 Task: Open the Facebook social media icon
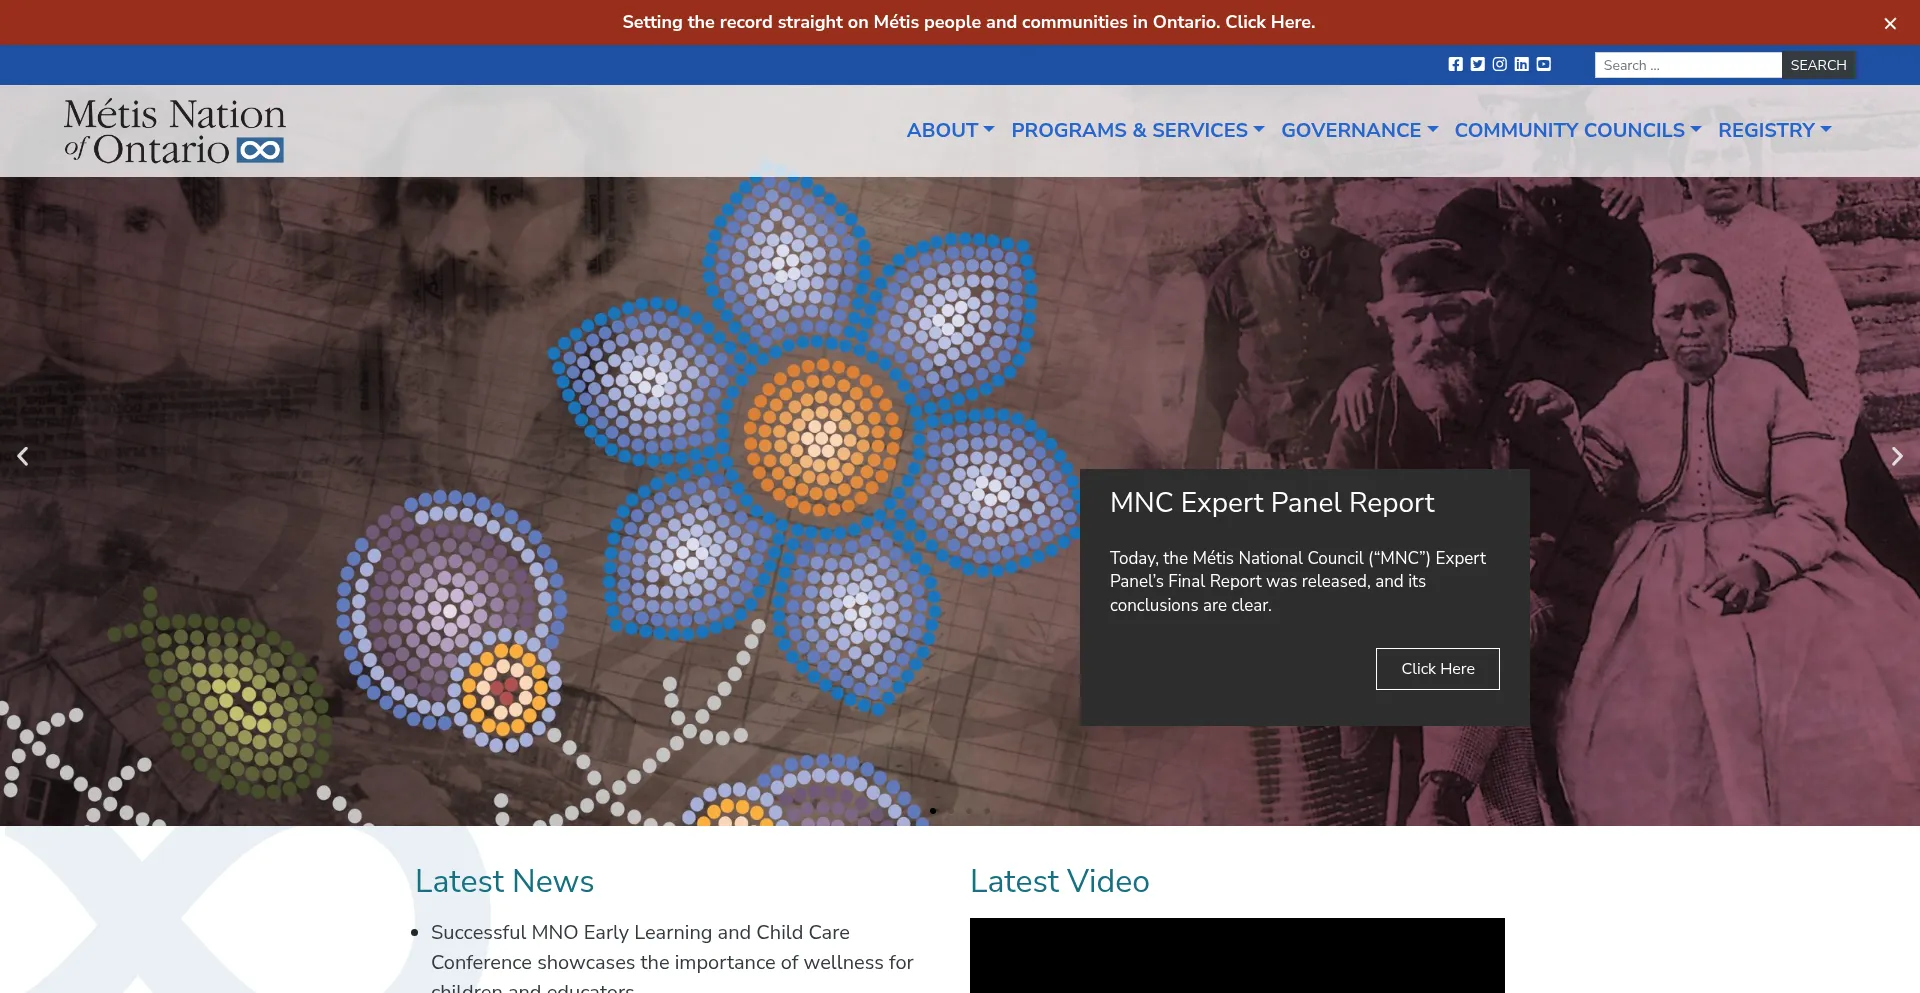click(1455, 64)
